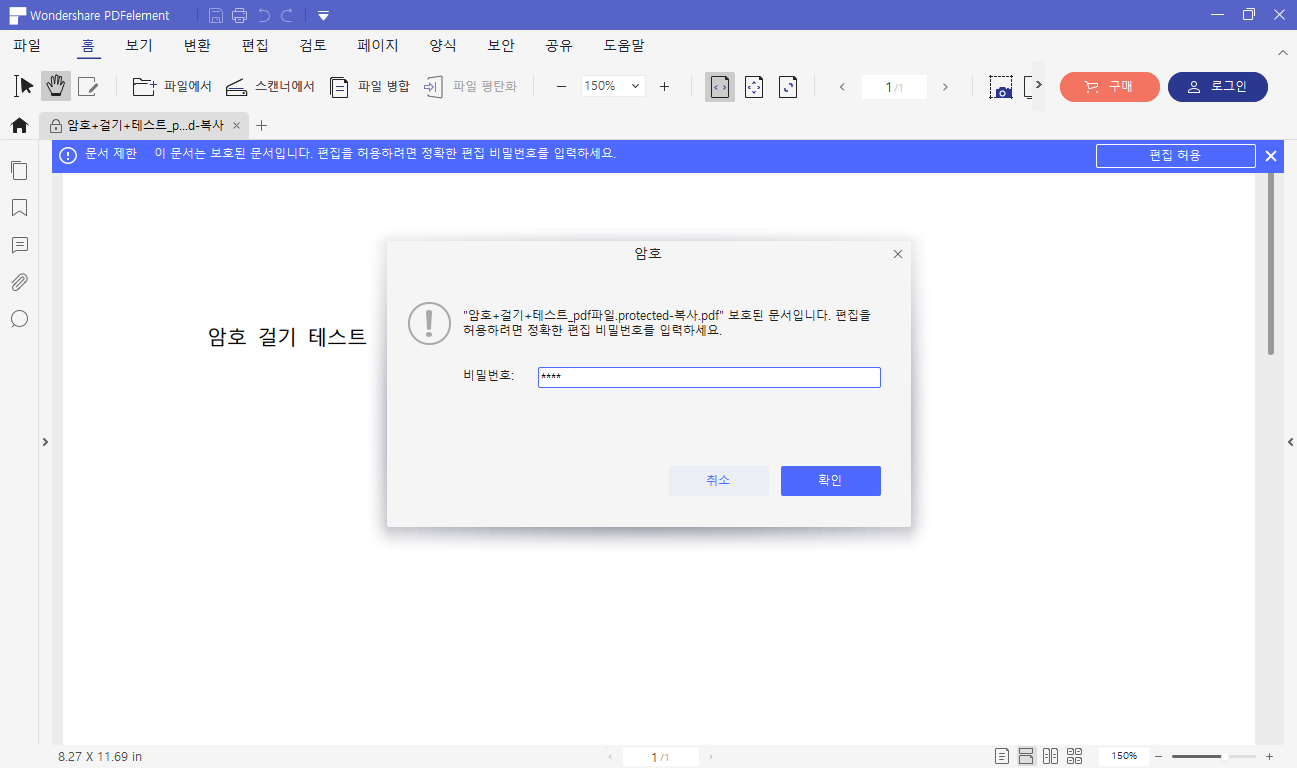Dismiss the document restriction notice bar

click(1271, 156)
